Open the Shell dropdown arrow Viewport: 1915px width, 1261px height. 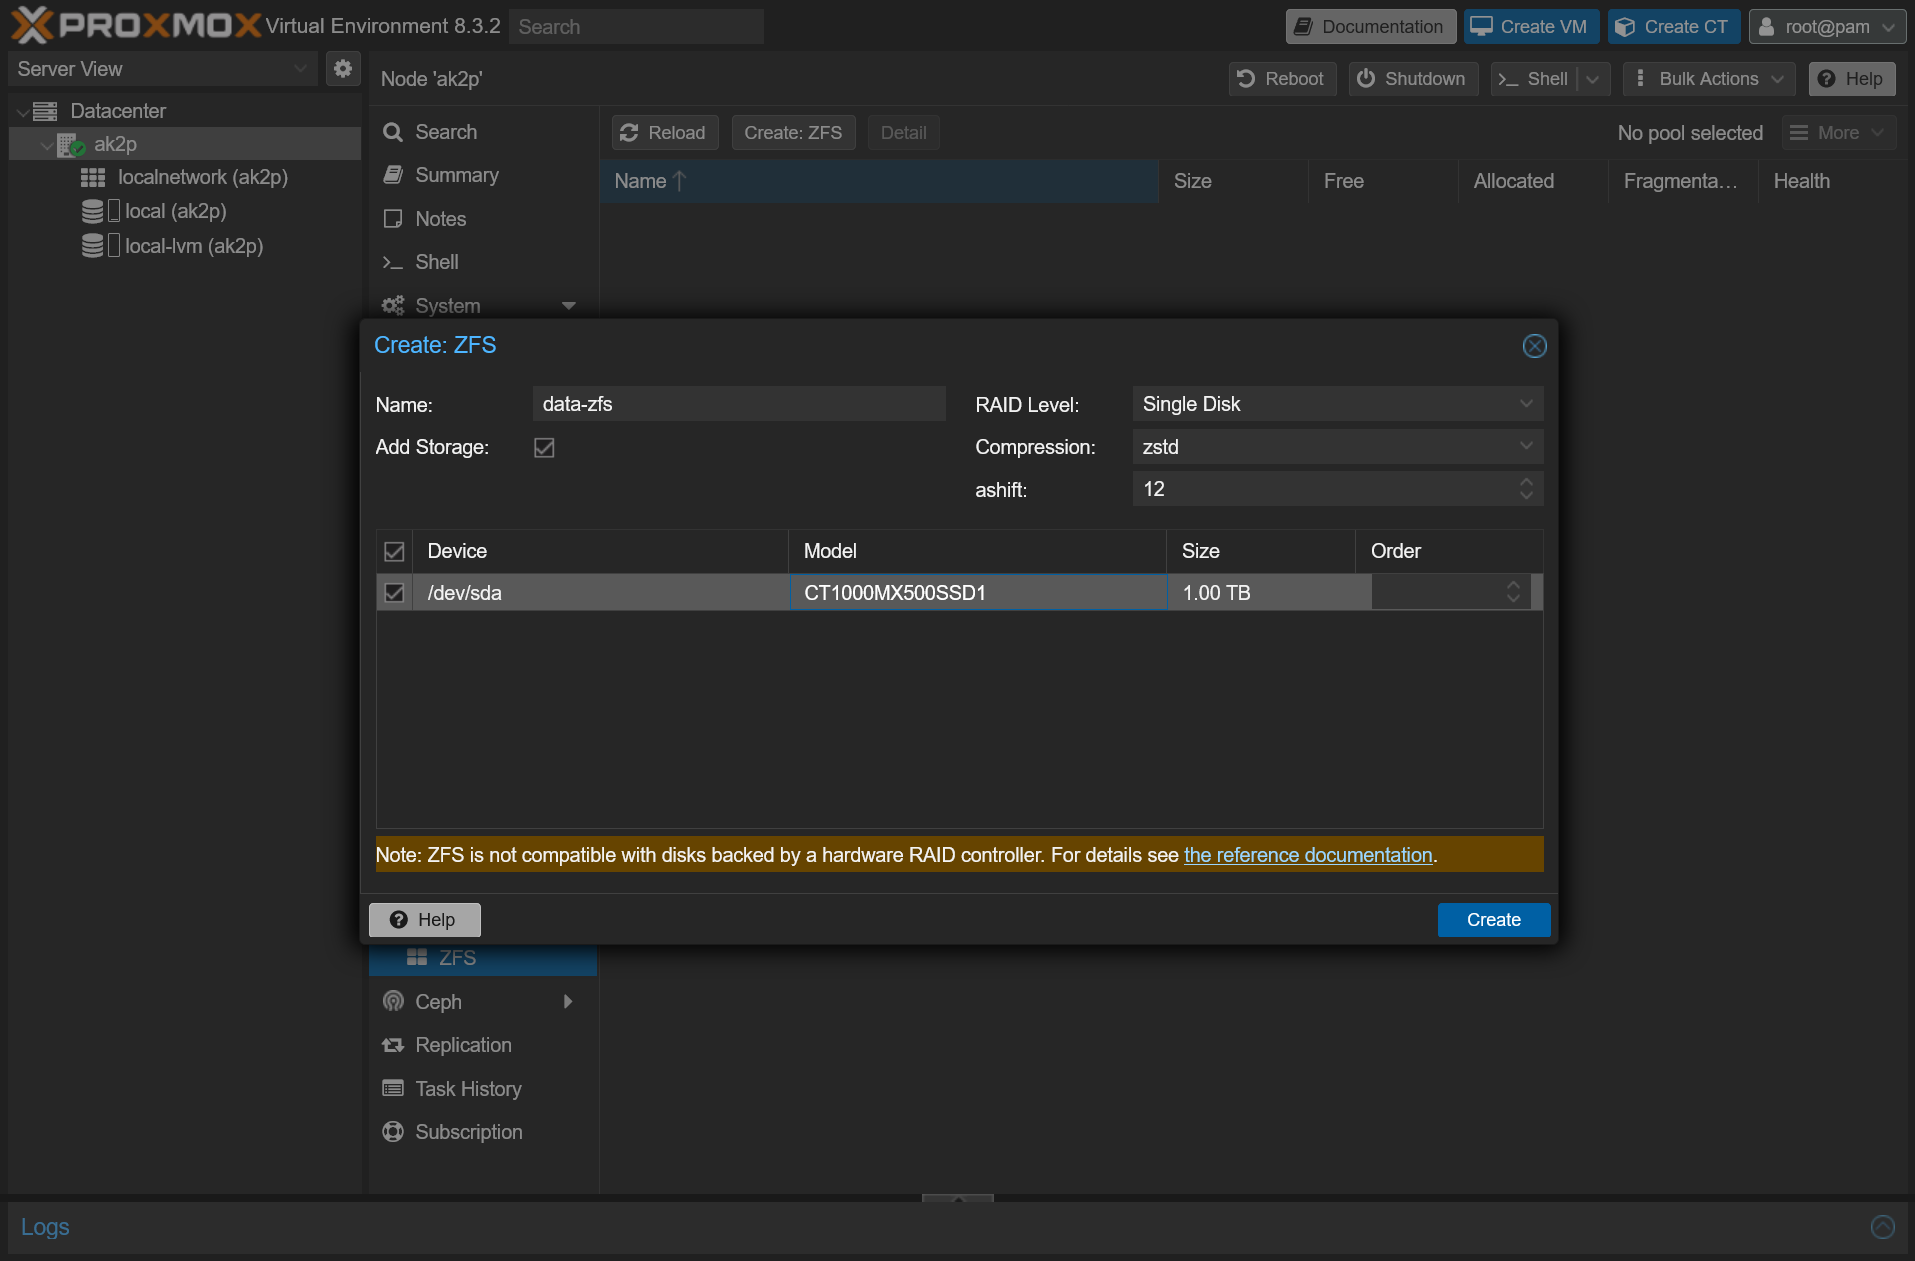1593,79
